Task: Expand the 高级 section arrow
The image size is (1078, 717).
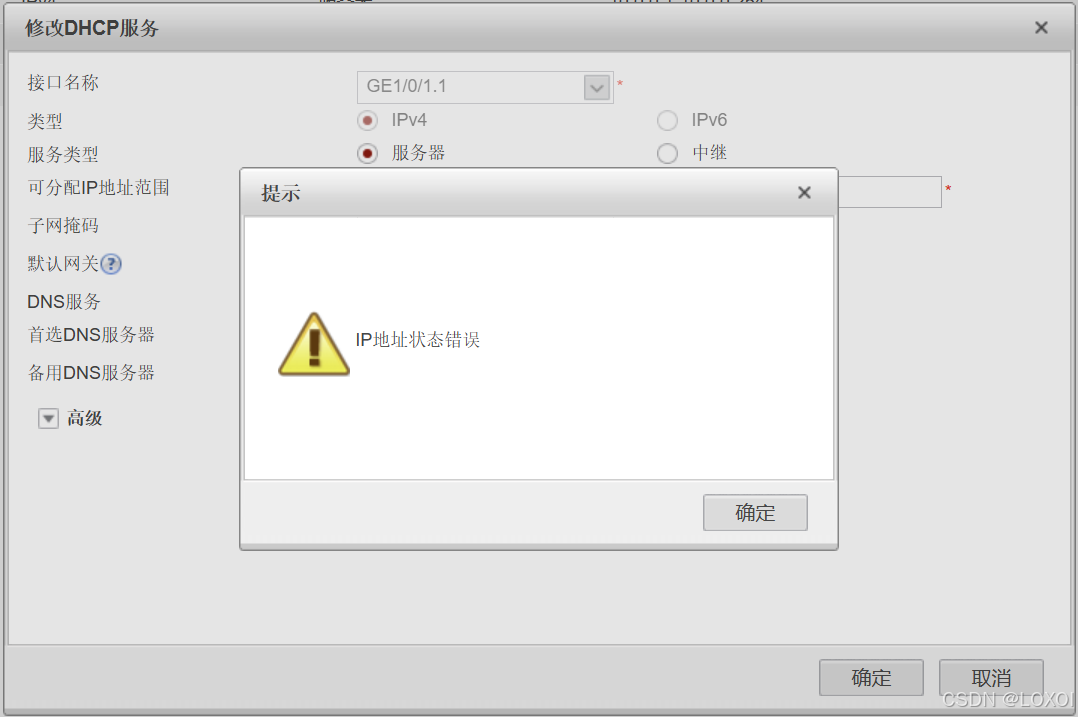Action: point(48,418)
